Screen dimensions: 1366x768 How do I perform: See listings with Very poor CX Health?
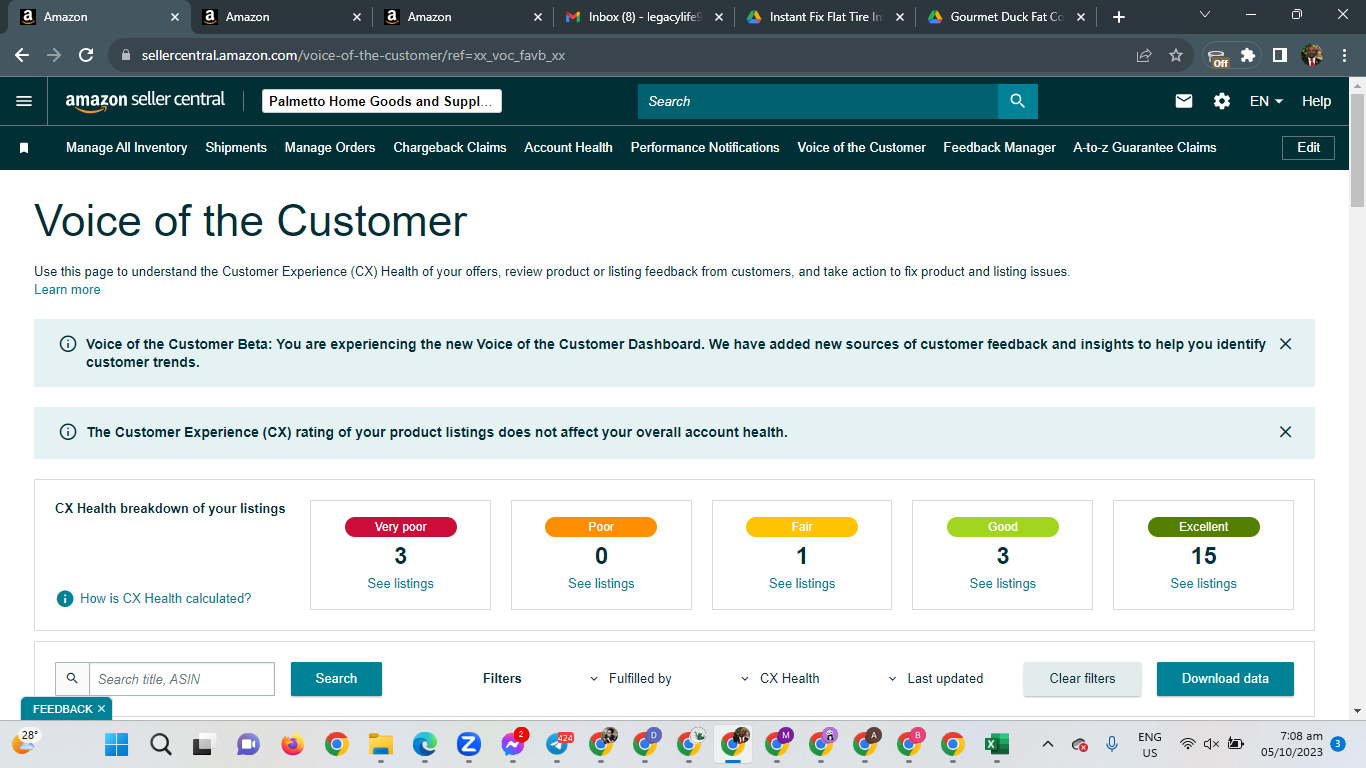coord(400,583)
